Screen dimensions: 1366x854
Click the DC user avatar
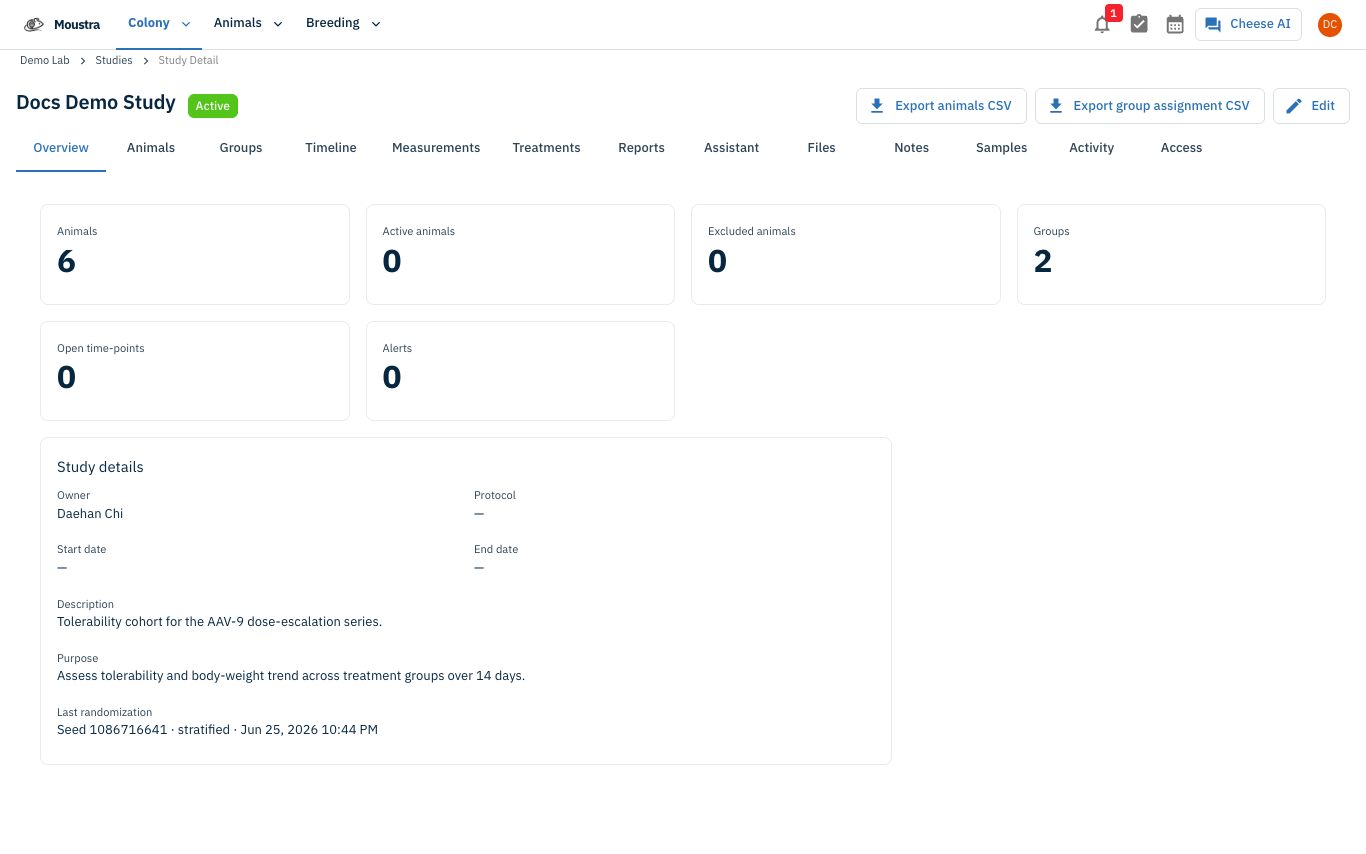(x=1330, y=24)
